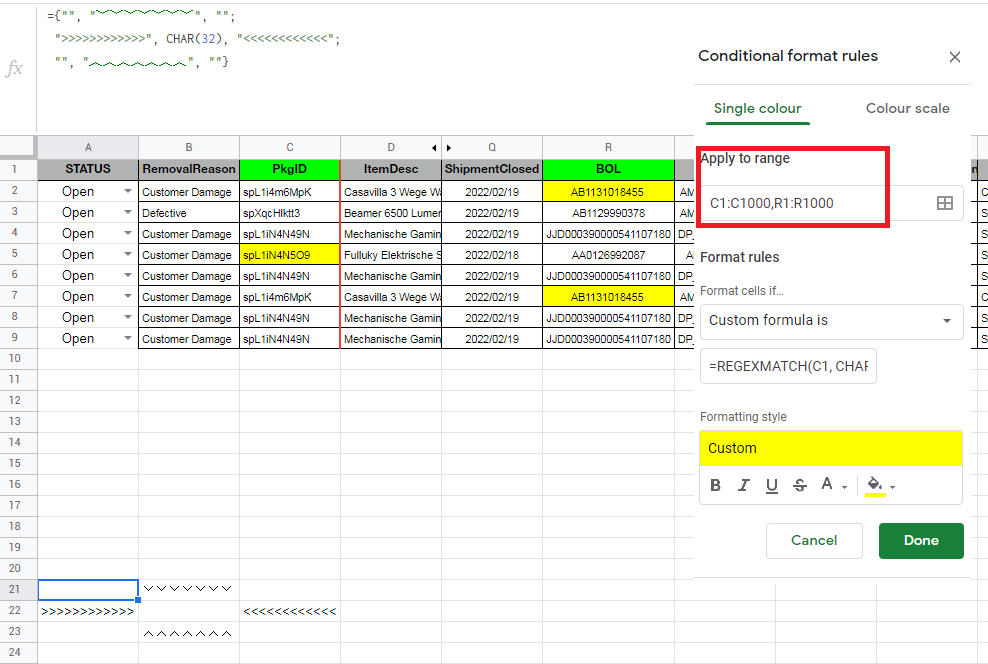Close the Conditional format rules panel
Image resolution: width=988 pixels, height=664 pixels.
(x=955, y=57)
